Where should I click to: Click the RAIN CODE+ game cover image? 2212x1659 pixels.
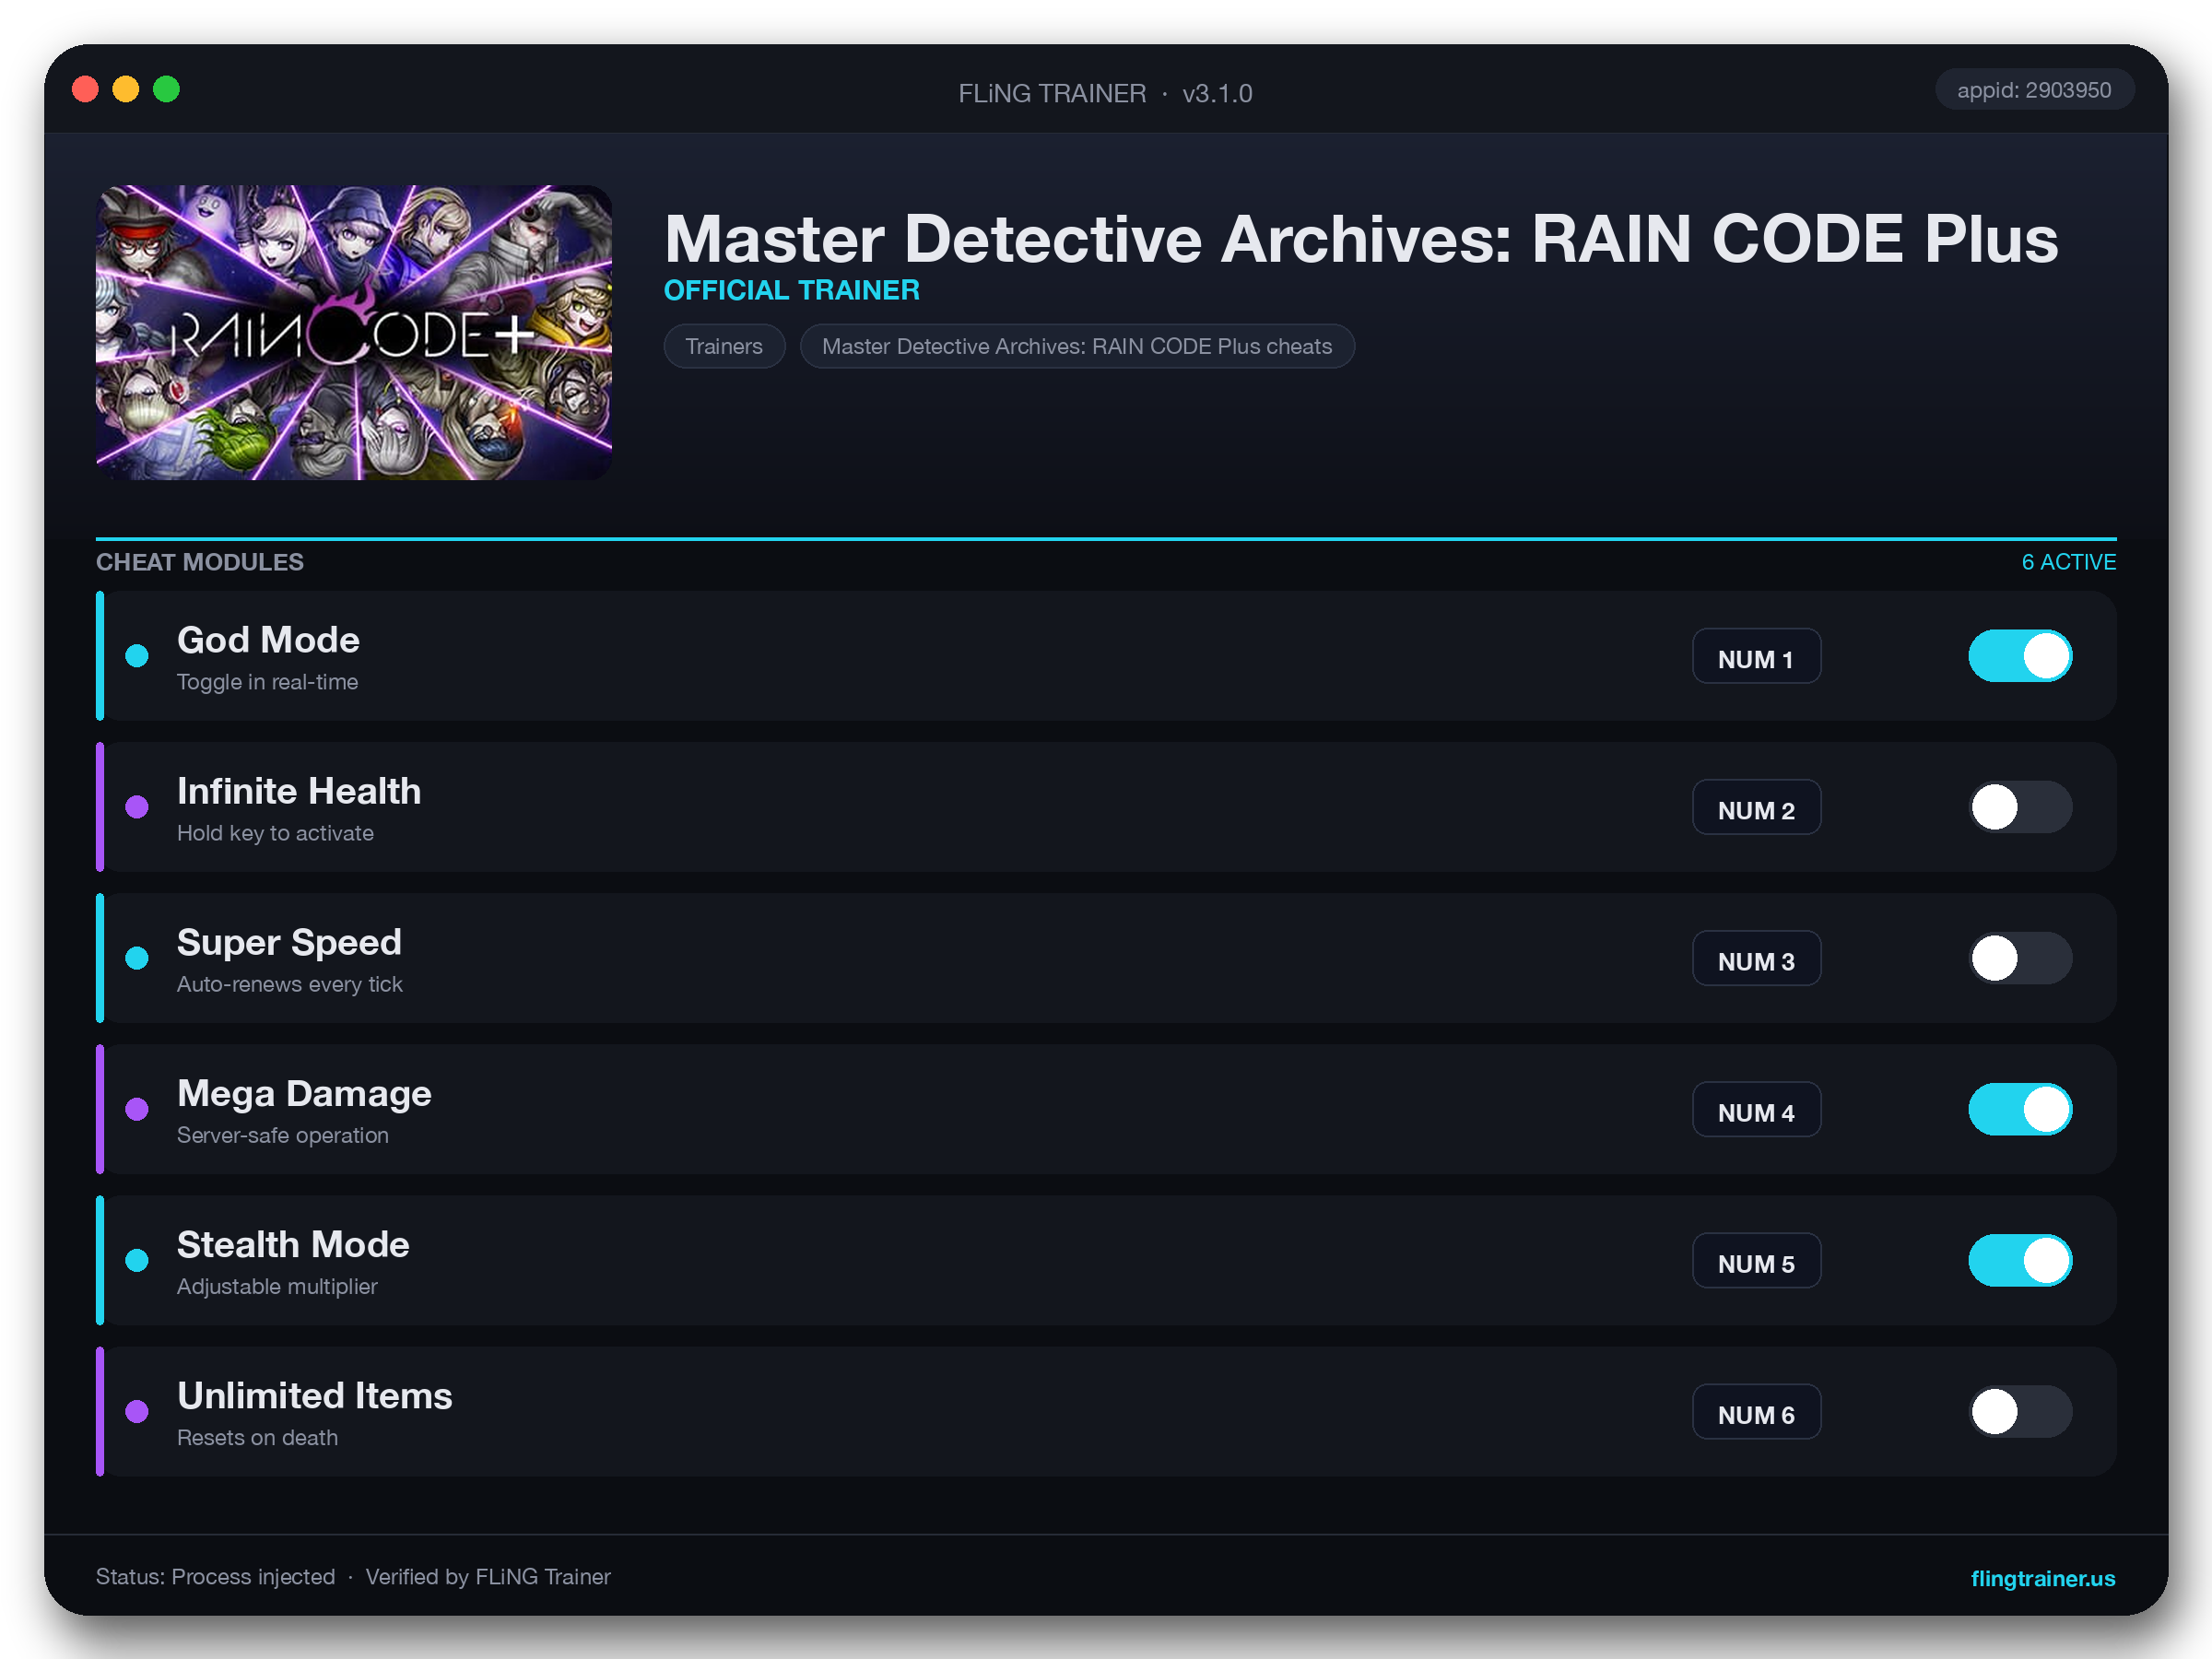coord(354,333)
